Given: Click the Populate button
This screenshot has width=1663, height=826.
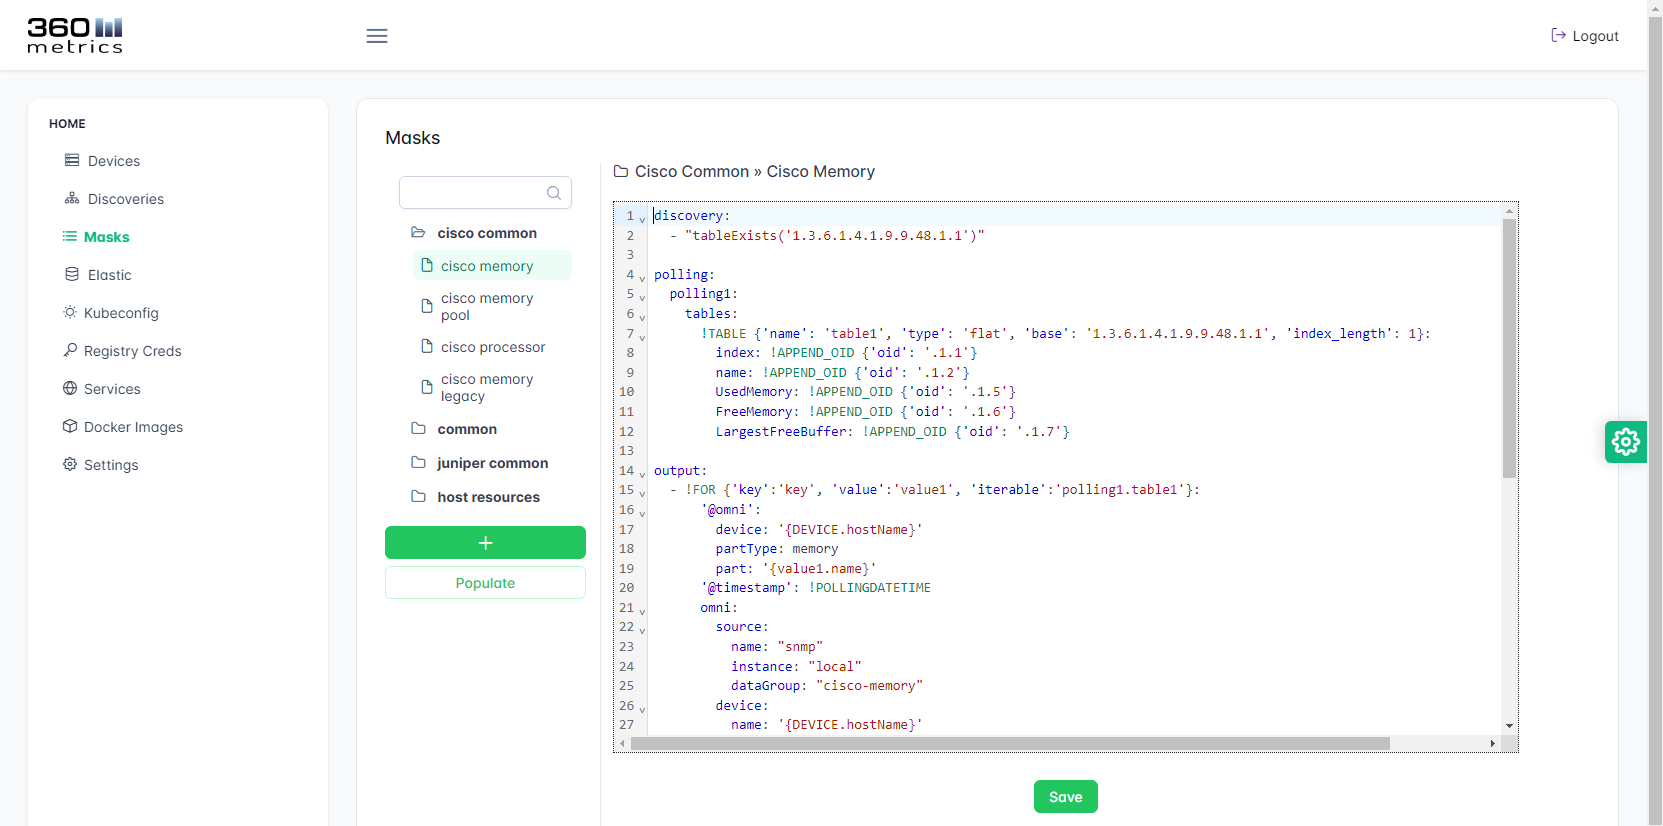Looking at the screenshot, I should tap(485, 583).
